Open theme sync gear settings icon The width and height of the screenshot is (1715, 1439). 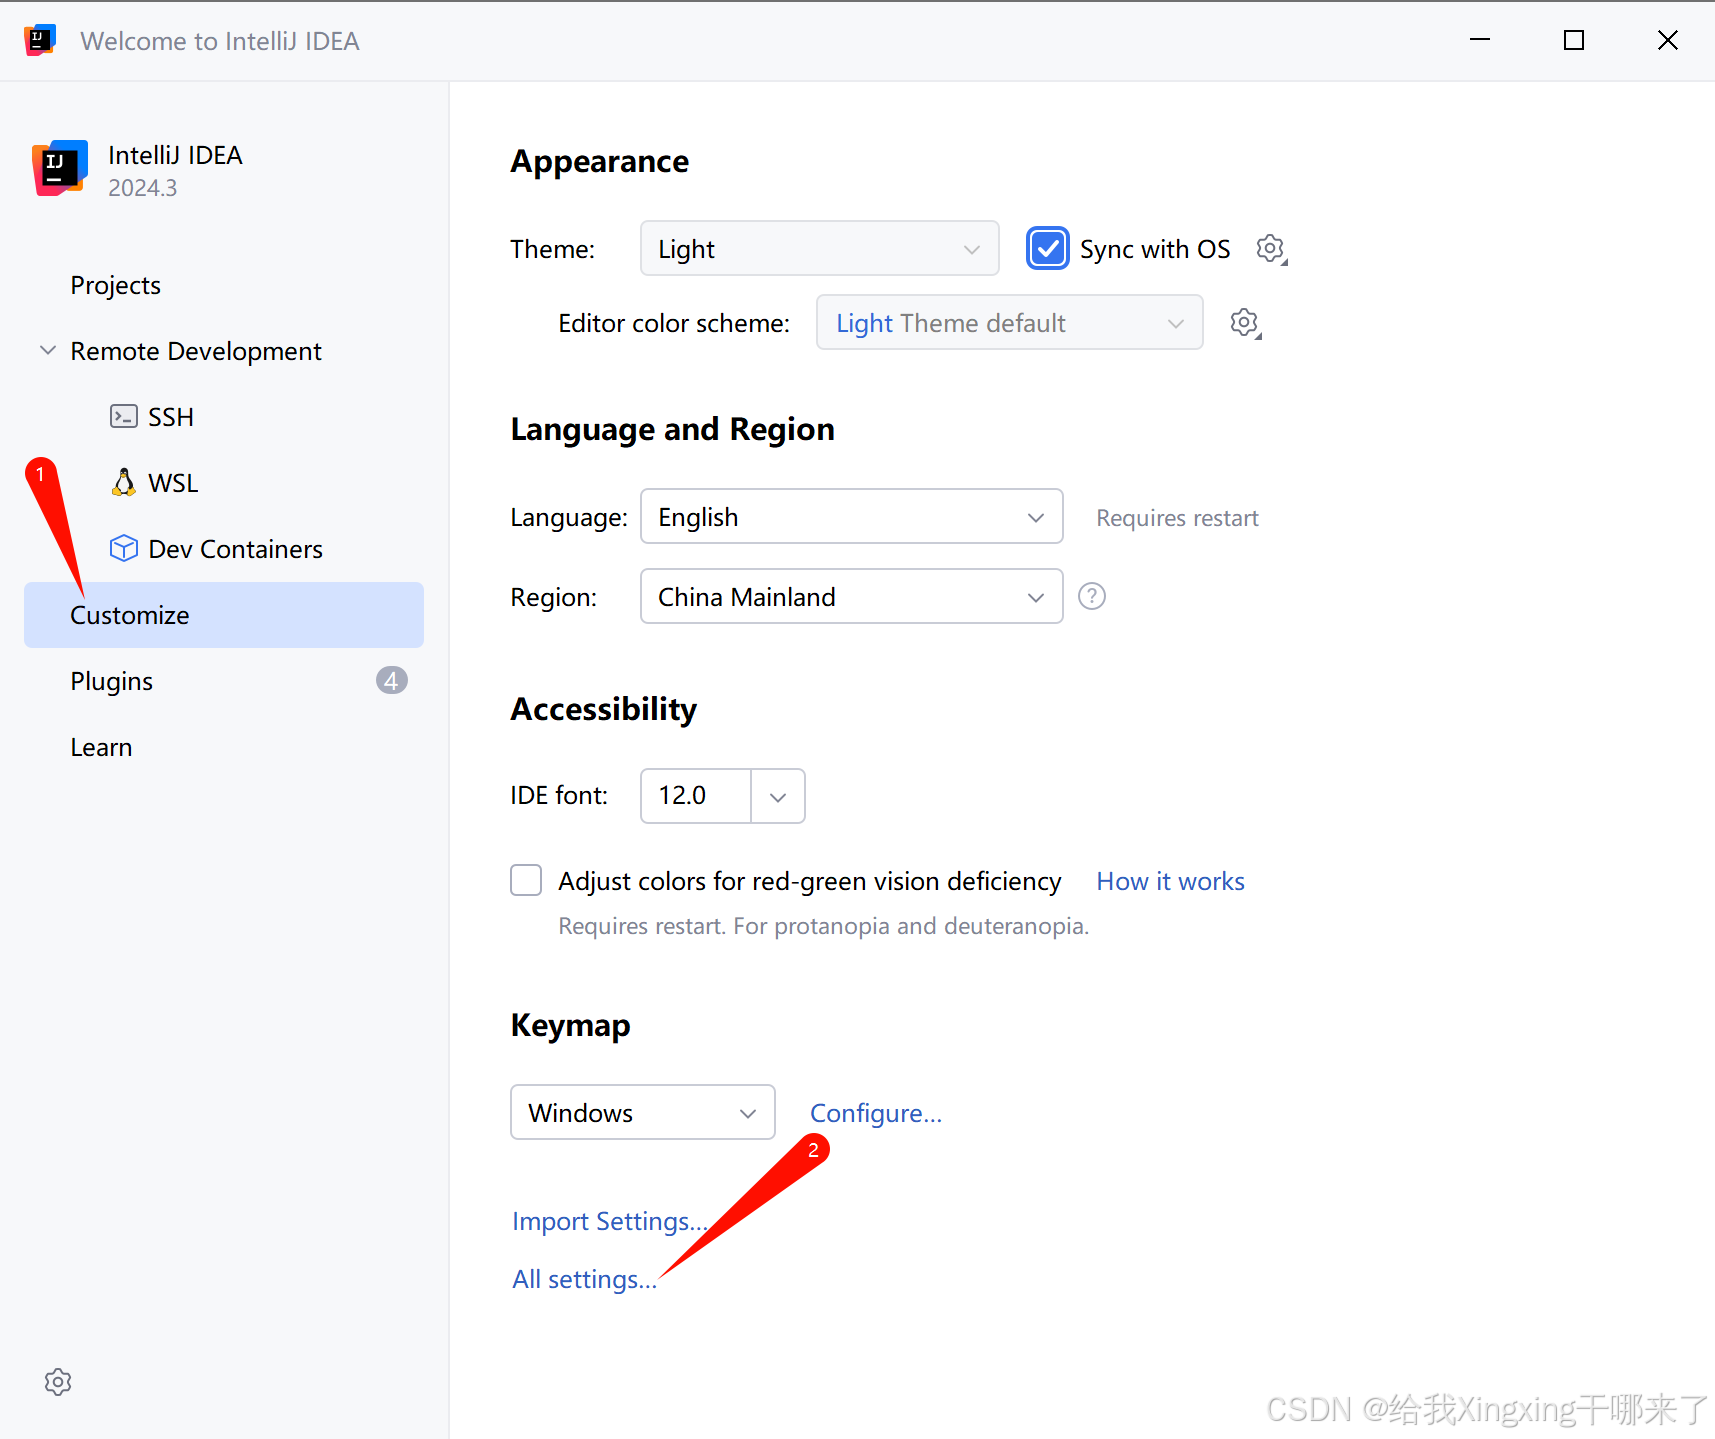pos(1271,249)
